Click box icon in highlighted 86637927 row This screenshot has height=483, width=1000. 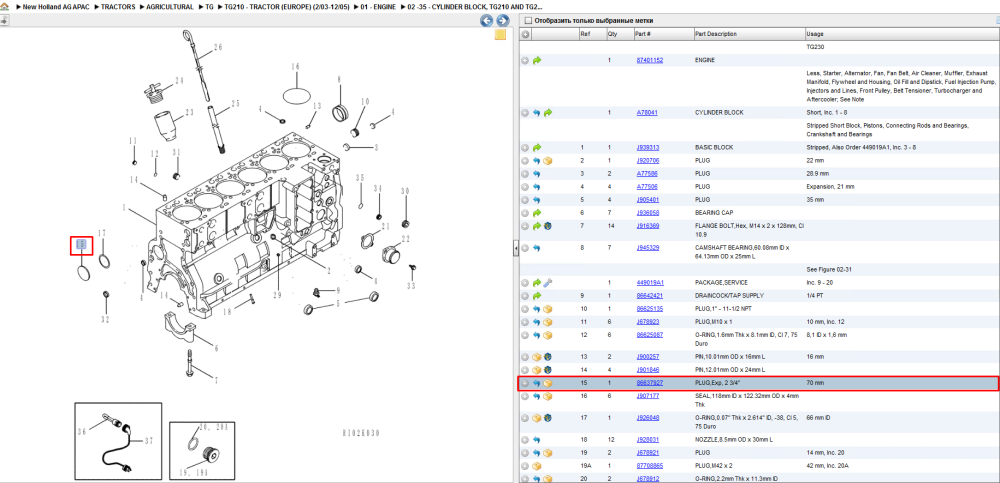click(x=547, y=383)
